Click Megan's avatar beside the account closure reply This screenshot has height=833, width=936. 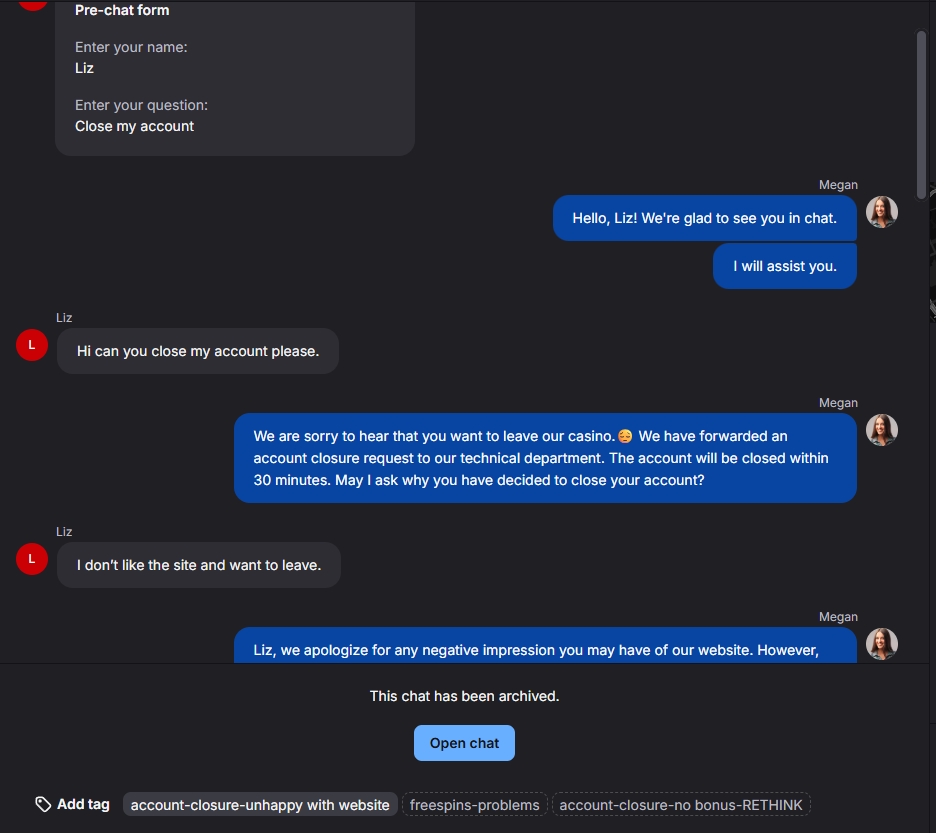point(881,430)
